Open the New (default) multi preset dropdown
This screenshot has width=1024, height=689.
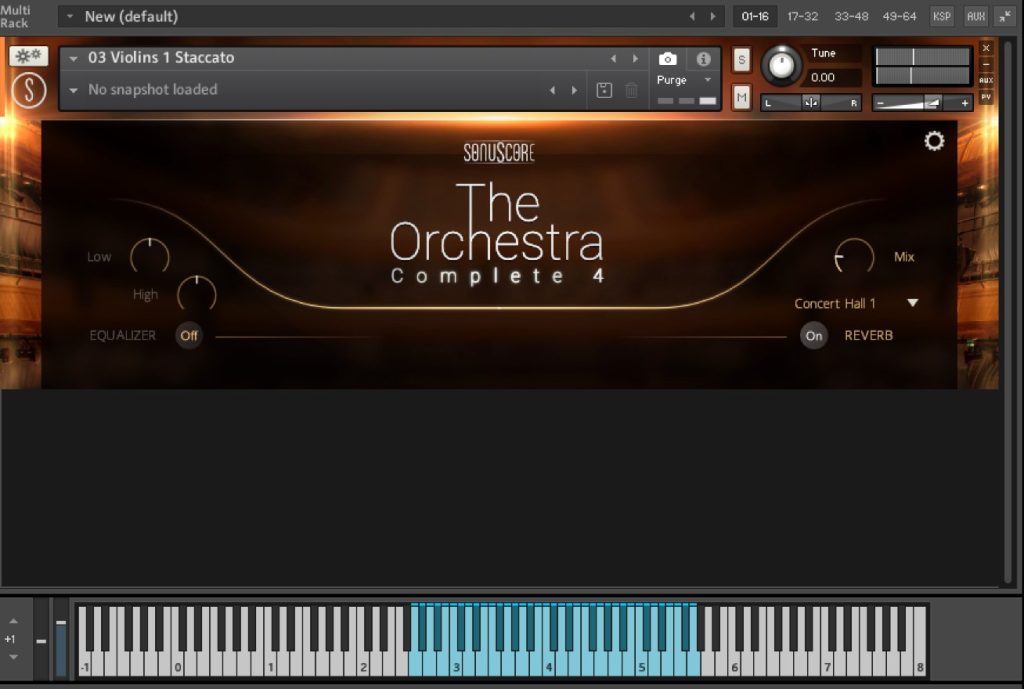70,17
